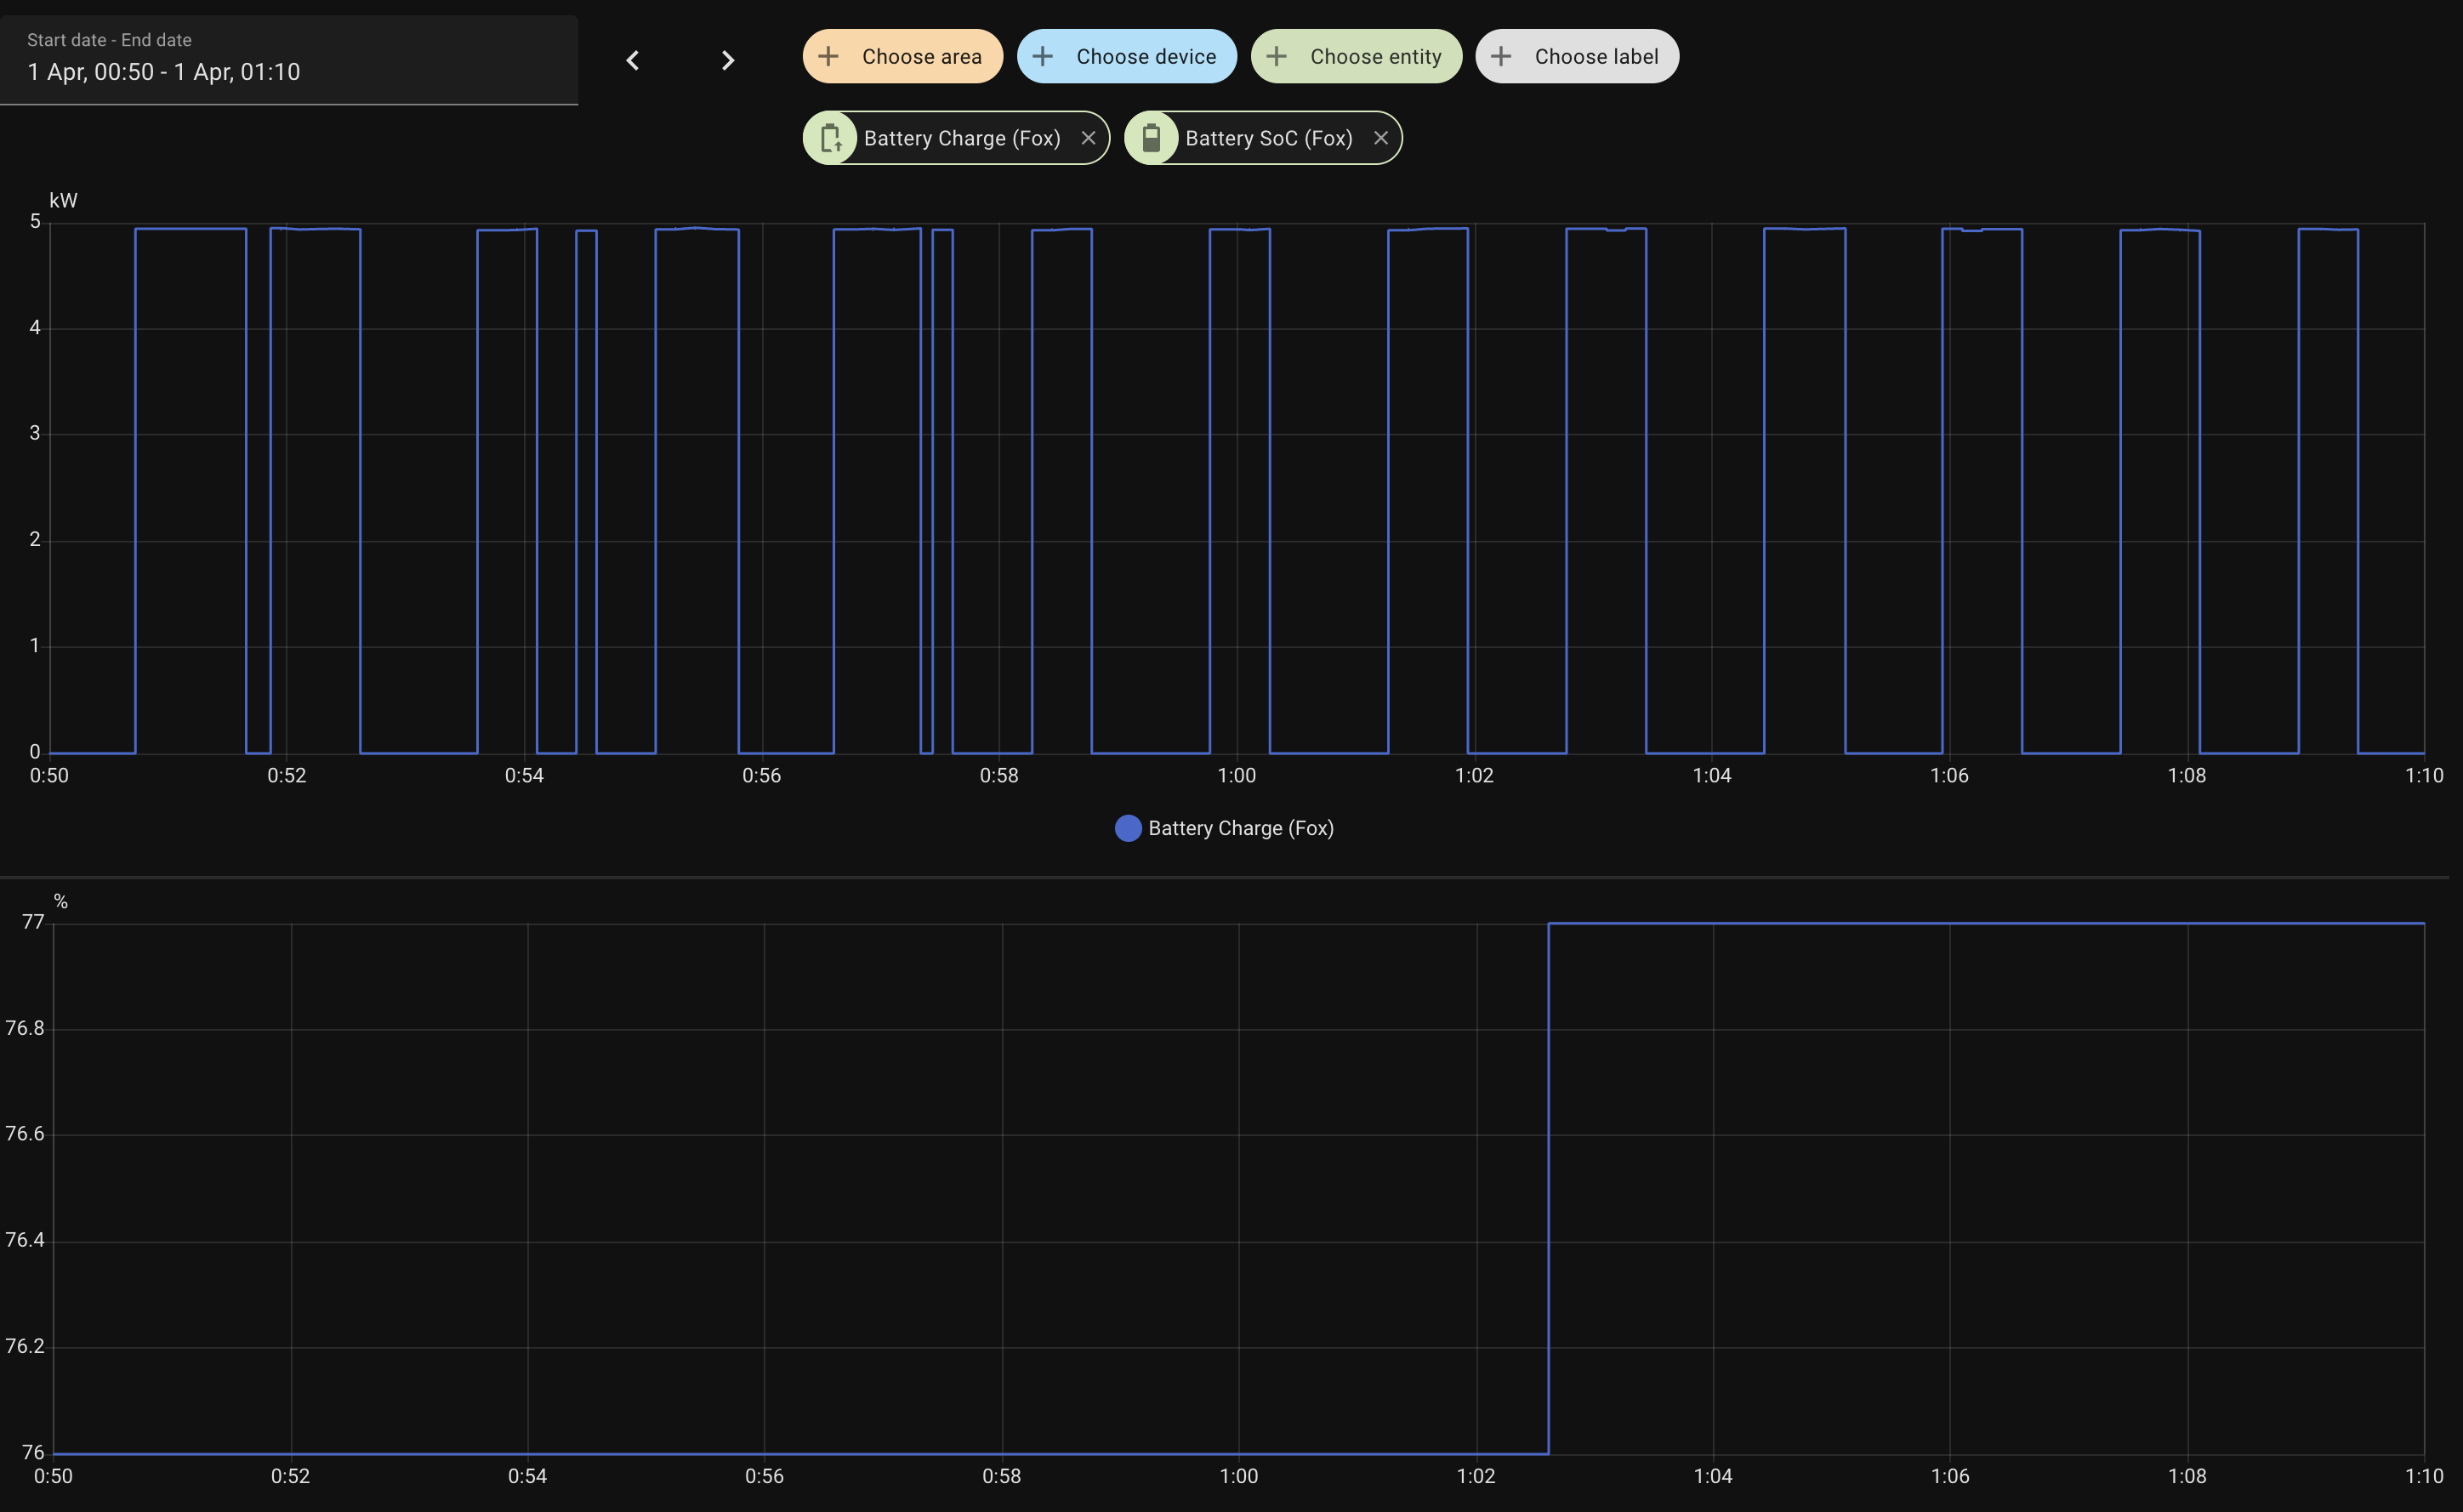Remove the Battery Charge (Fox) entity chip
This screenshot has width=2463, height=1512.
coord(1088,138)
